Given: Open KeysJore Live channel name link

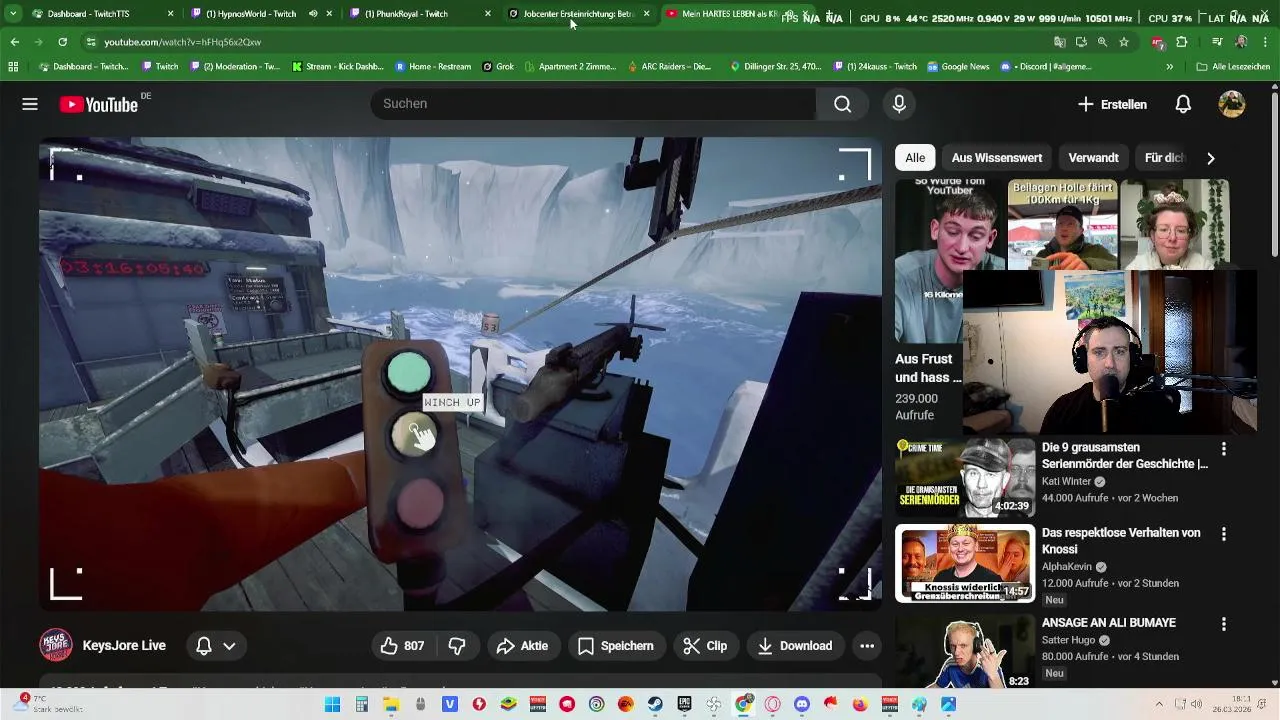Looking at the screenshot, I should click(124, 646).
